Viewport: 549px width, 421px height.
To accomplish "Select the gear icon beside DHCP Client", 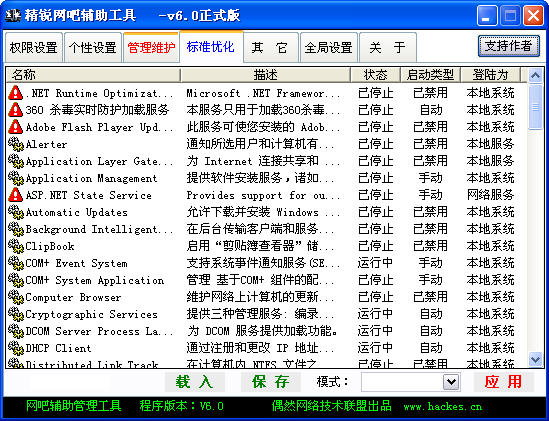I will [x=15, y=348].
